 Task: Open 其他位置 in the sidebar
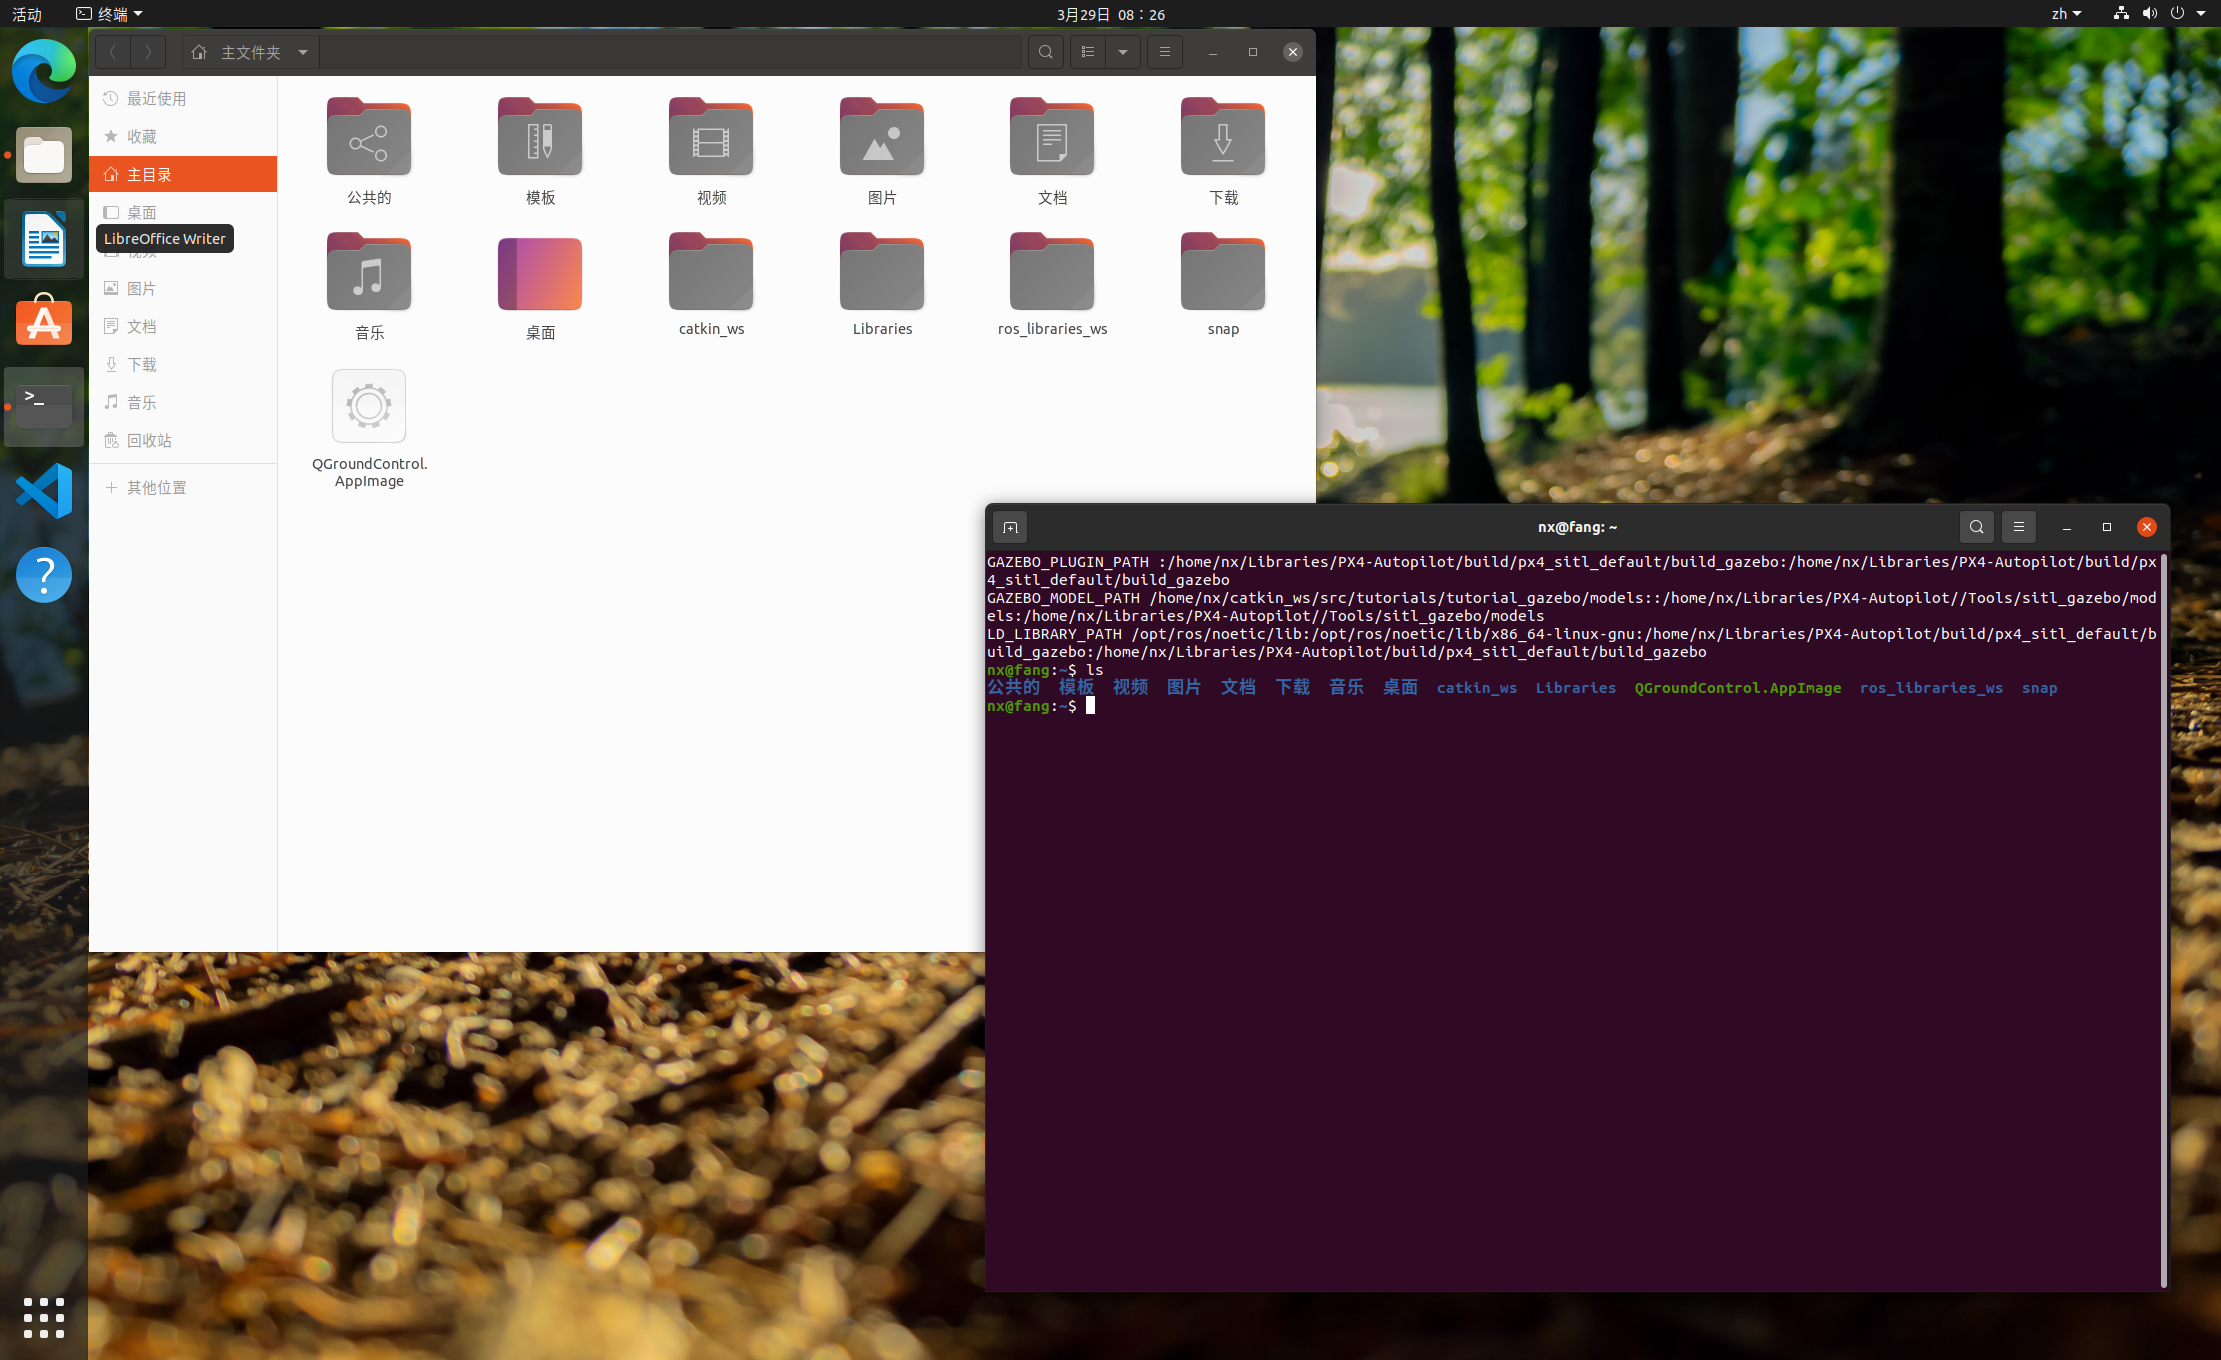pos(183,487)
